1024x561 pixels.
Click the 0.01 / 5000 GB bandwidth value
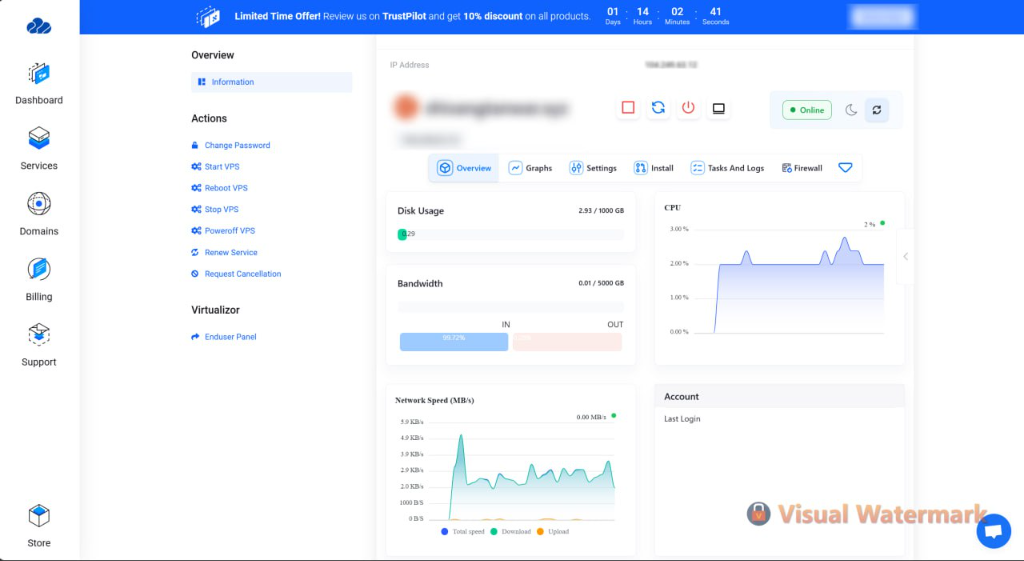pos(601,283)
